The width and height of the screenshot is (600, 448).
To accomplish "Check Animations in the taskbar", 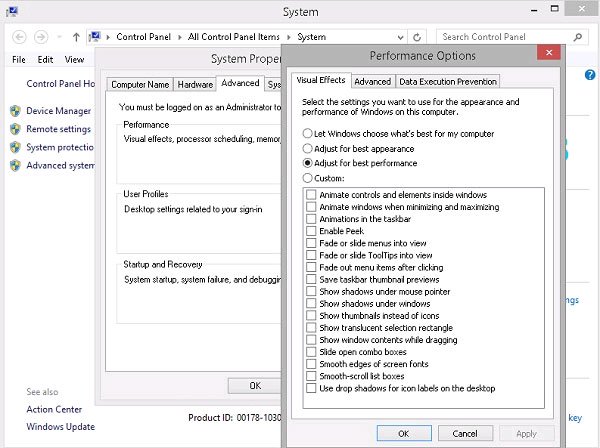I will coord(311,219).
